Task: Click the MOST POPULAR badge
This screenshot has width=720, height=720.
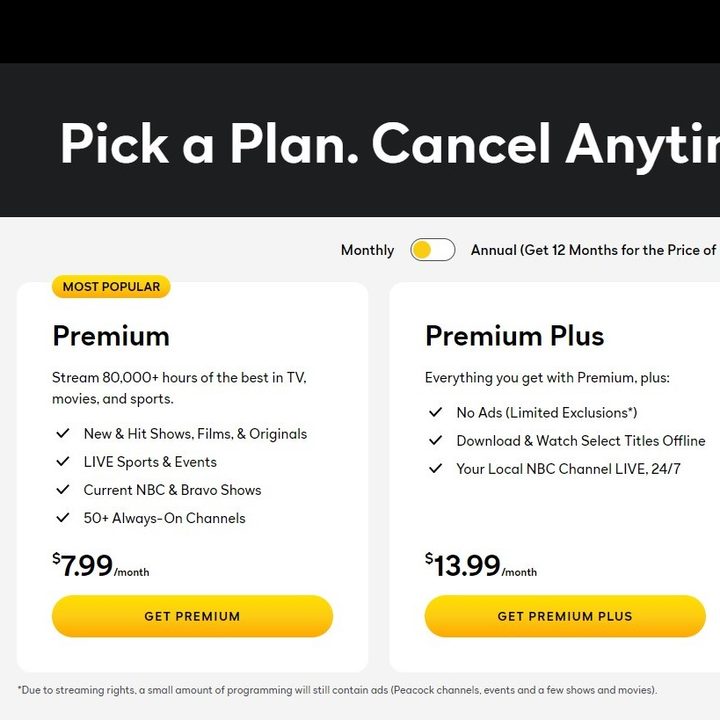Action: 111,287
